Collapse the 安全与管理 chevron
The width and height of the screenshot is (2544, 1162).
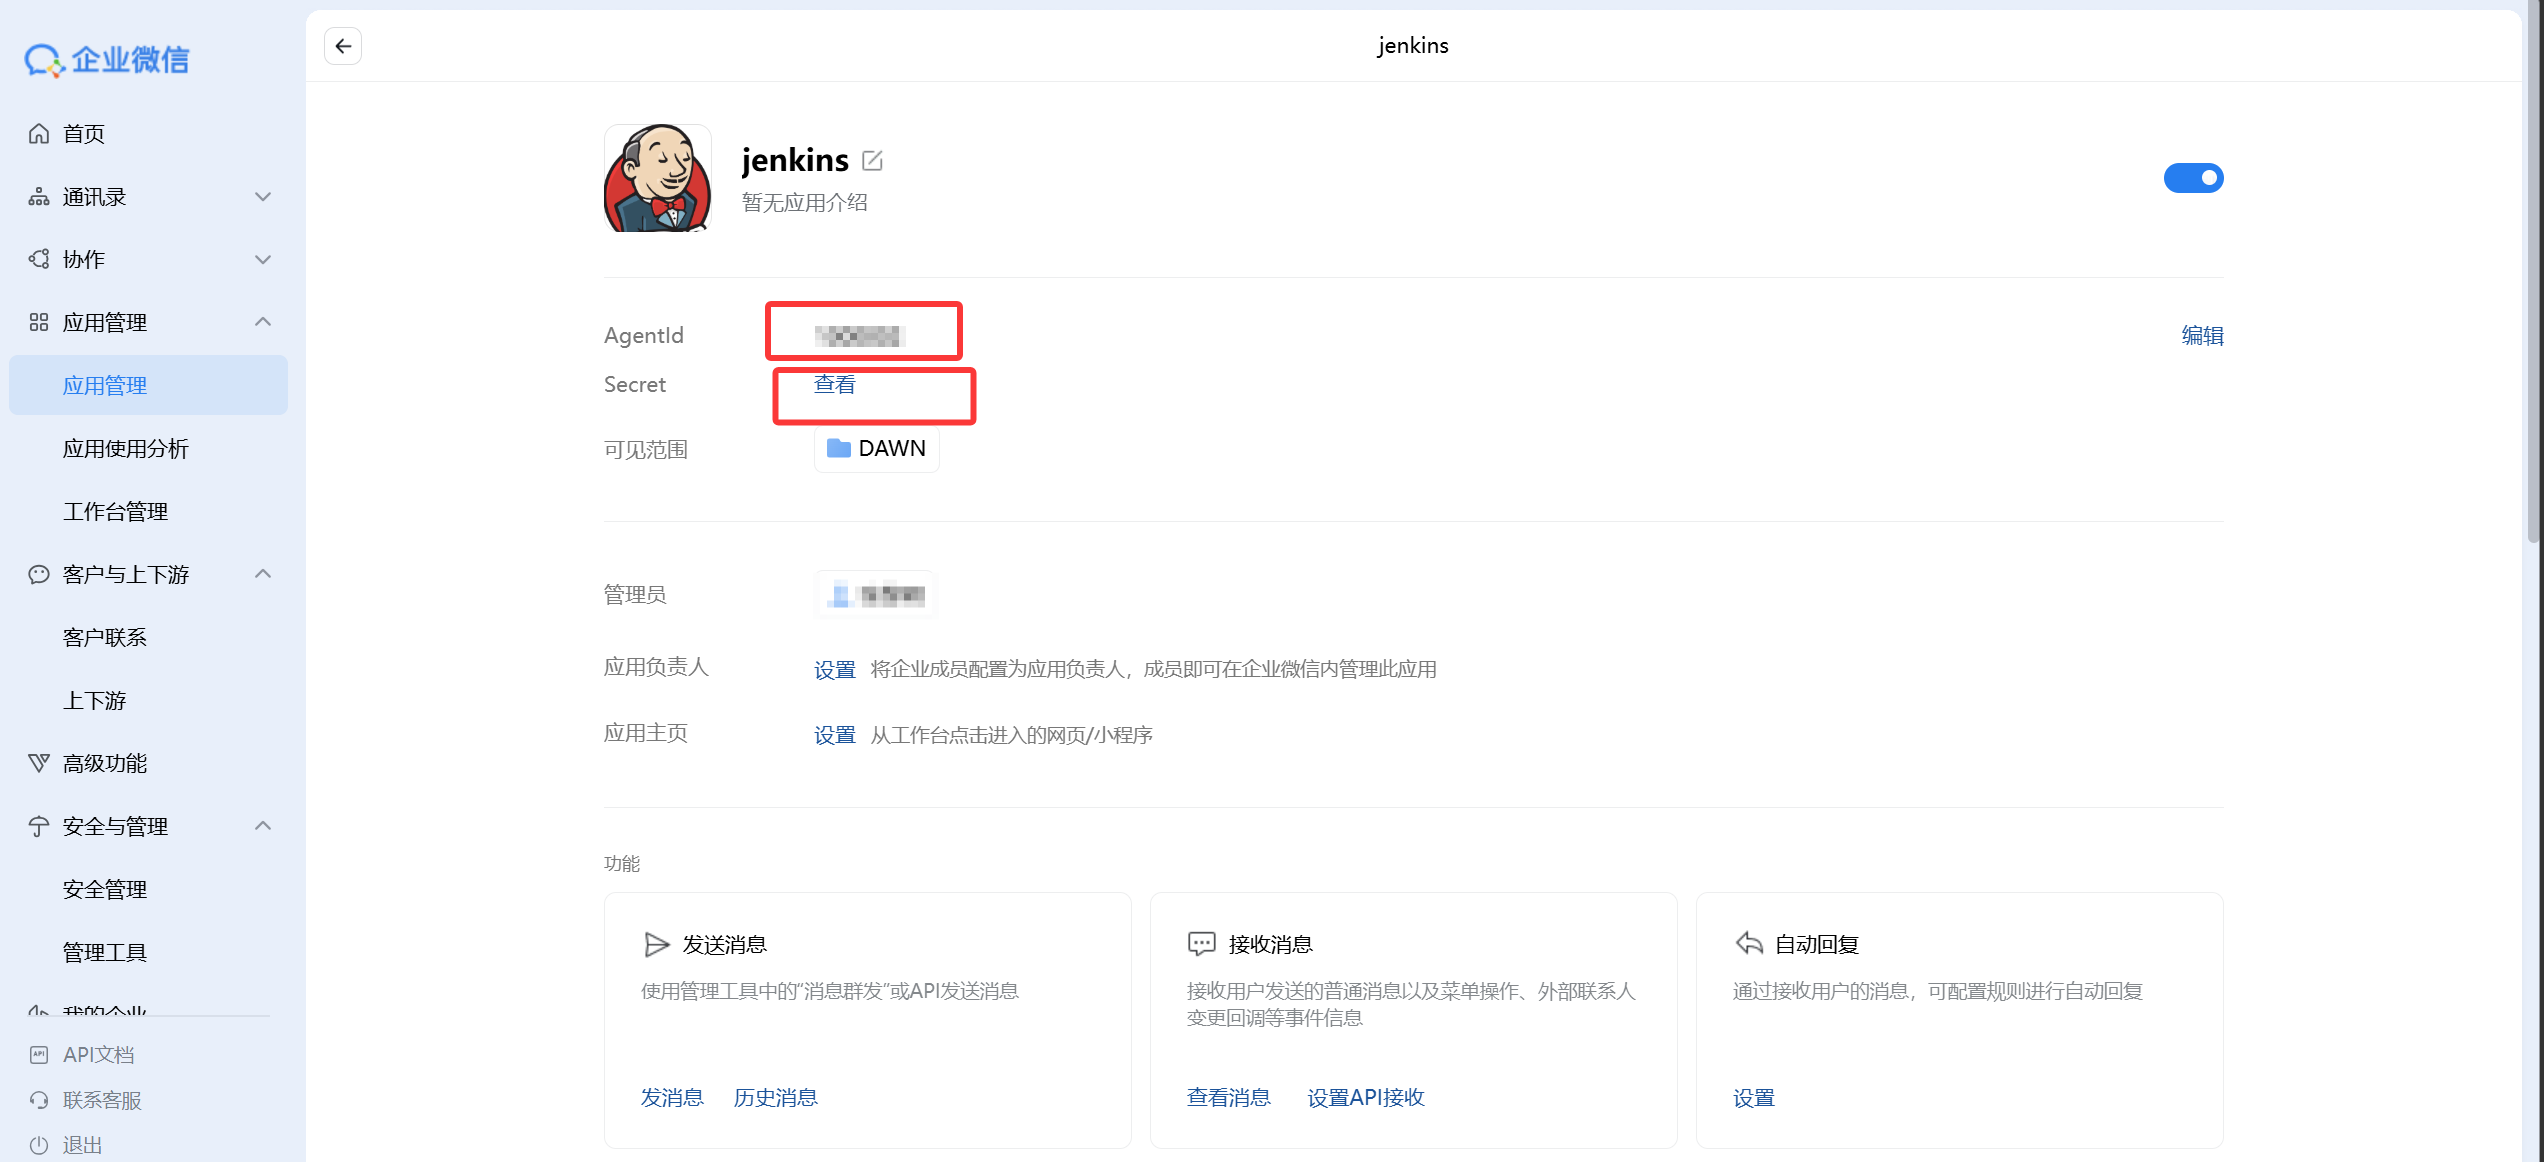[x=263, y=826]
